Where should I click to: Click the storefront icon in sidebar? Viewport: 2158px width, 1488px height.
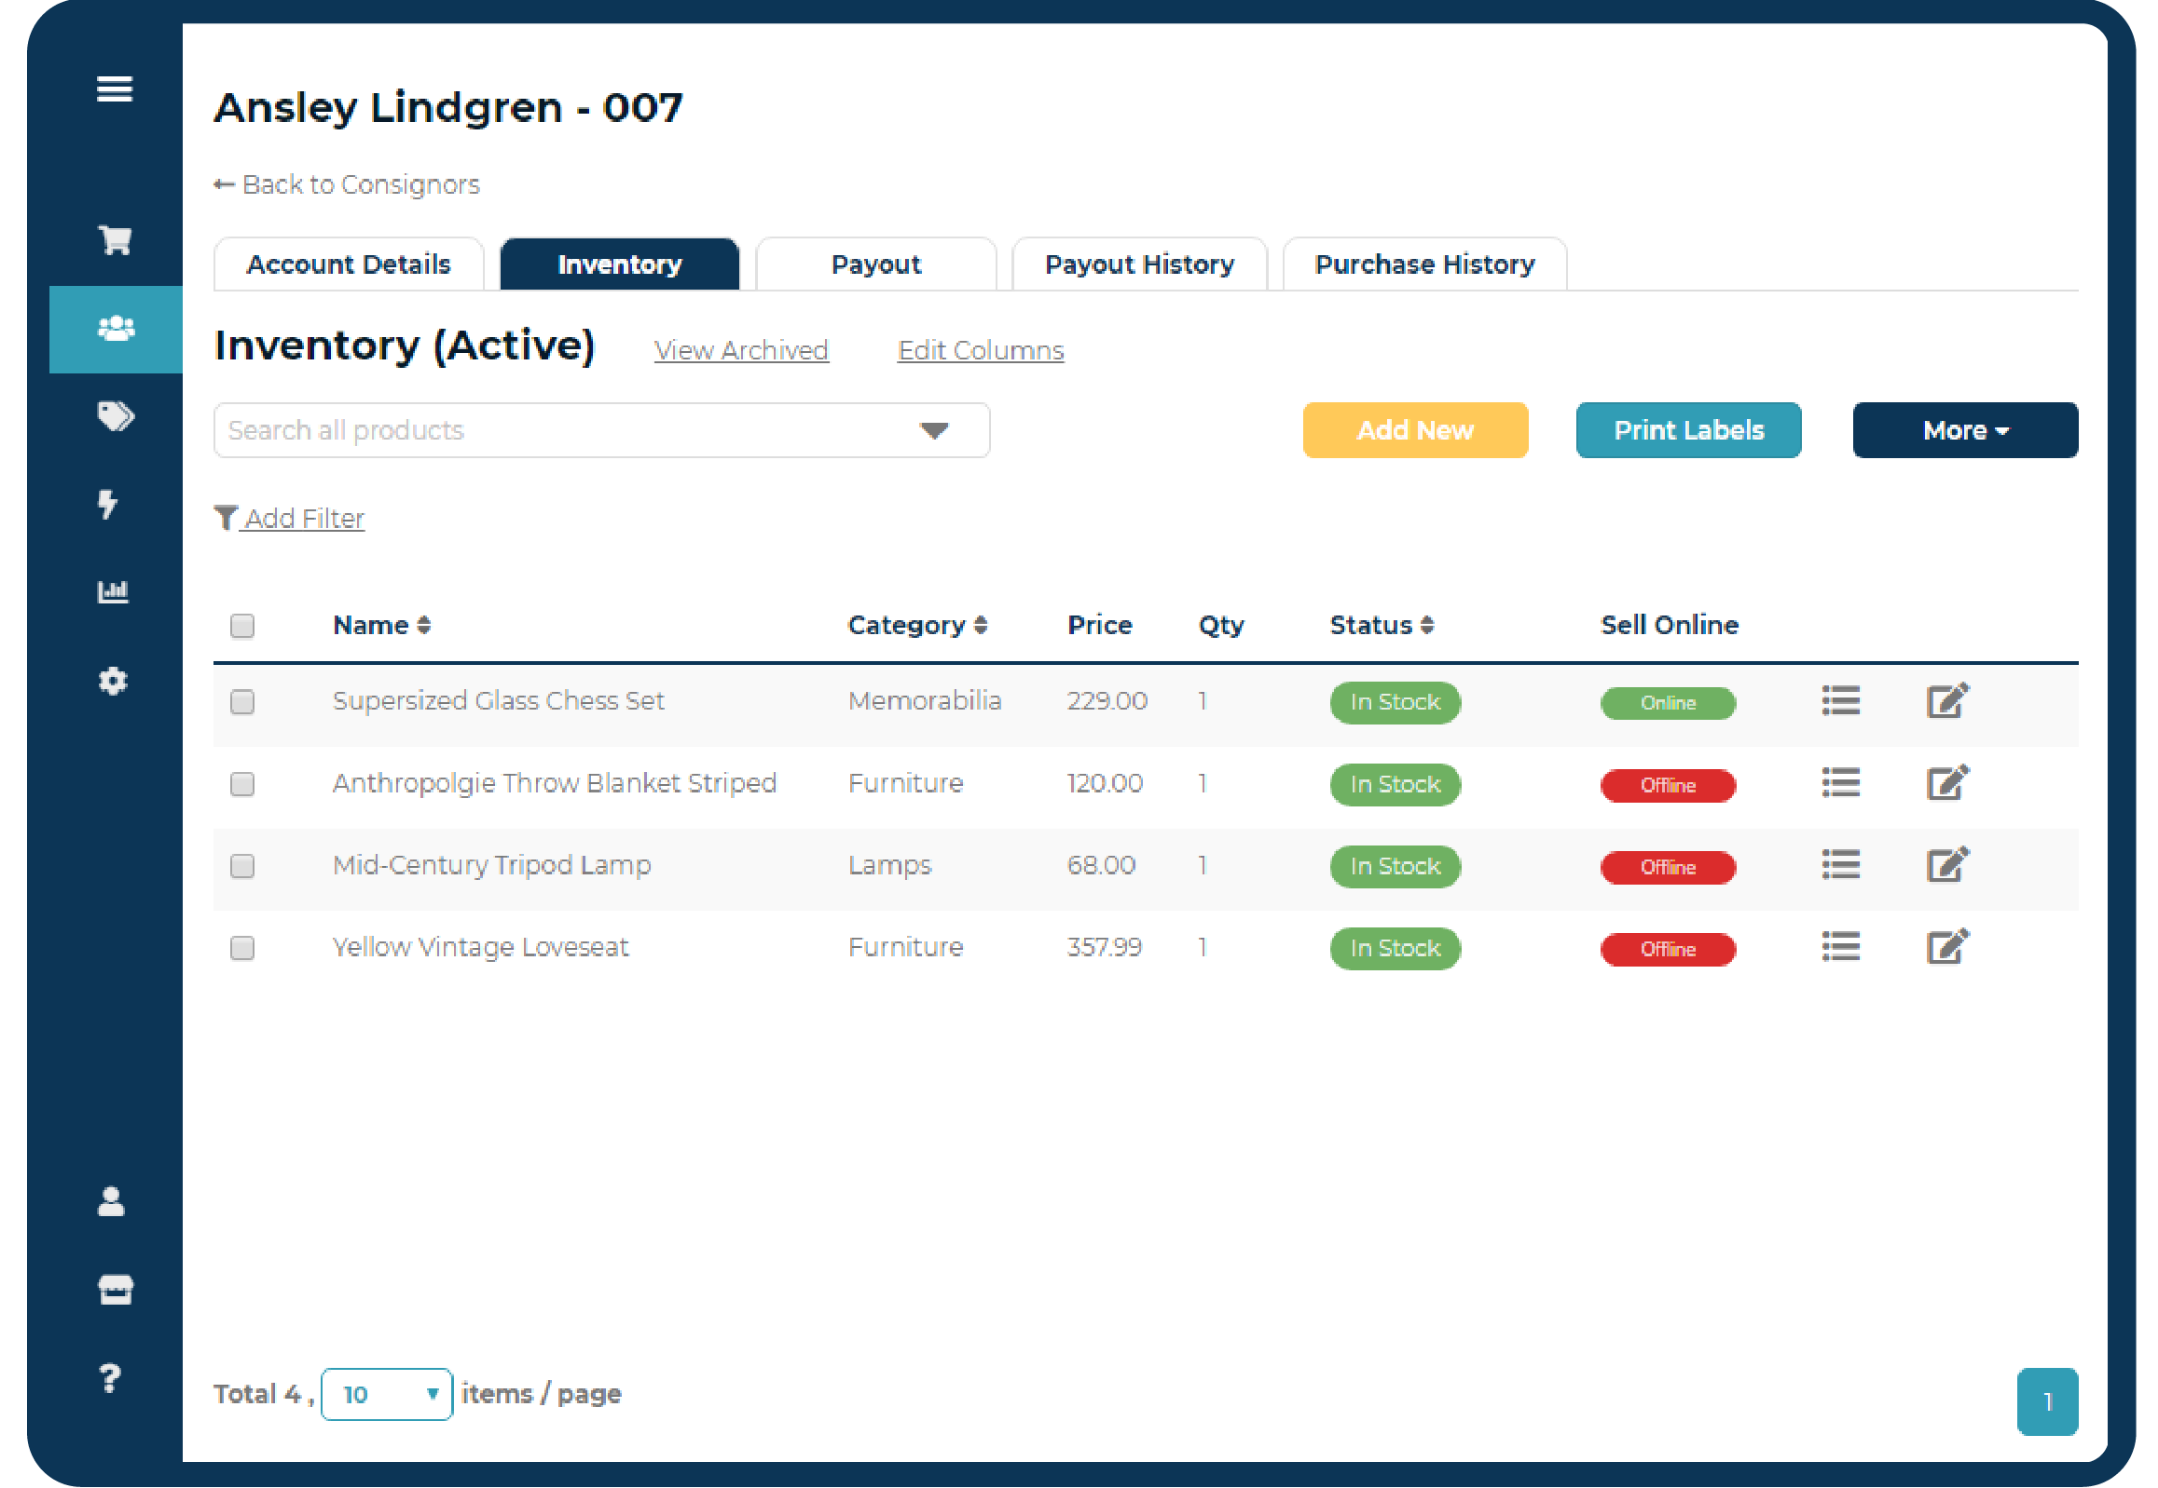point(115,1289)
